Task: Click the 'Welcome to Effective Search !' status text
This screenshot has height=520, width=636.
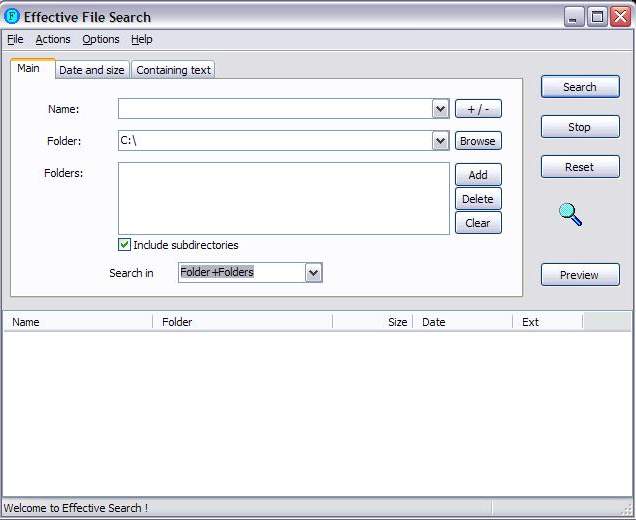Action: point(76,508)
